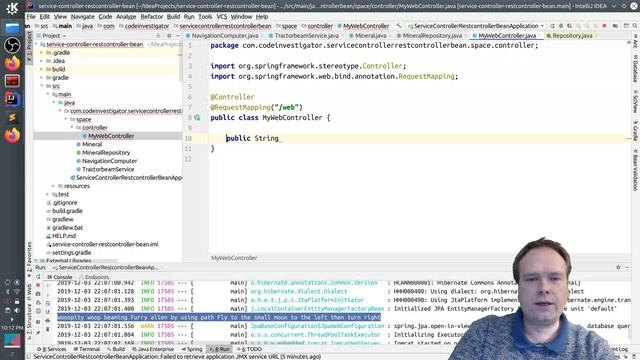Rerun the application in Run panel
Screen dimensions: 640x360
click(38, 277)
